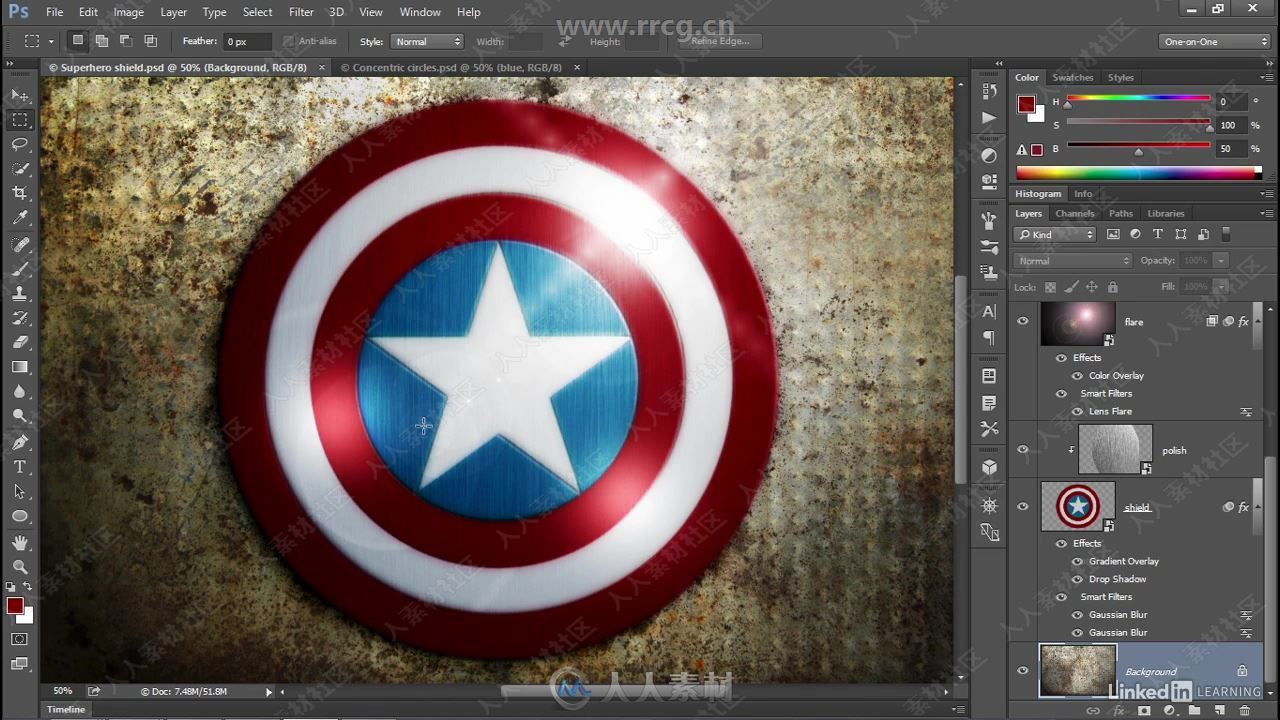Viewport: 1280px width, 720px height.
Task: Toggle Quick Mask mode in toolbar
Action: (x=20, y=639)
